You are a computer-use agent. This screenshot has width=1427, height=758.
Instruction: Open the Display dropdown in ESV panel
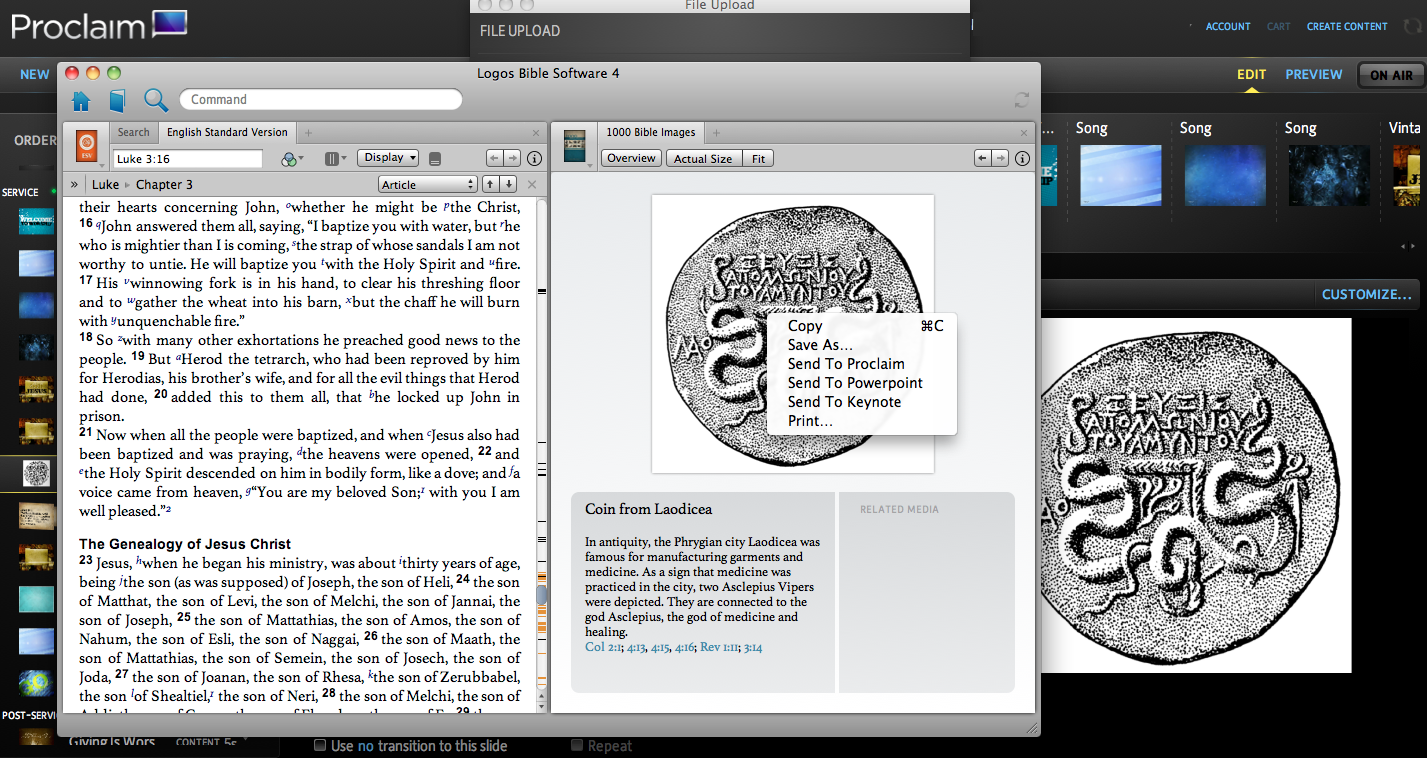[x=388, y=158]
